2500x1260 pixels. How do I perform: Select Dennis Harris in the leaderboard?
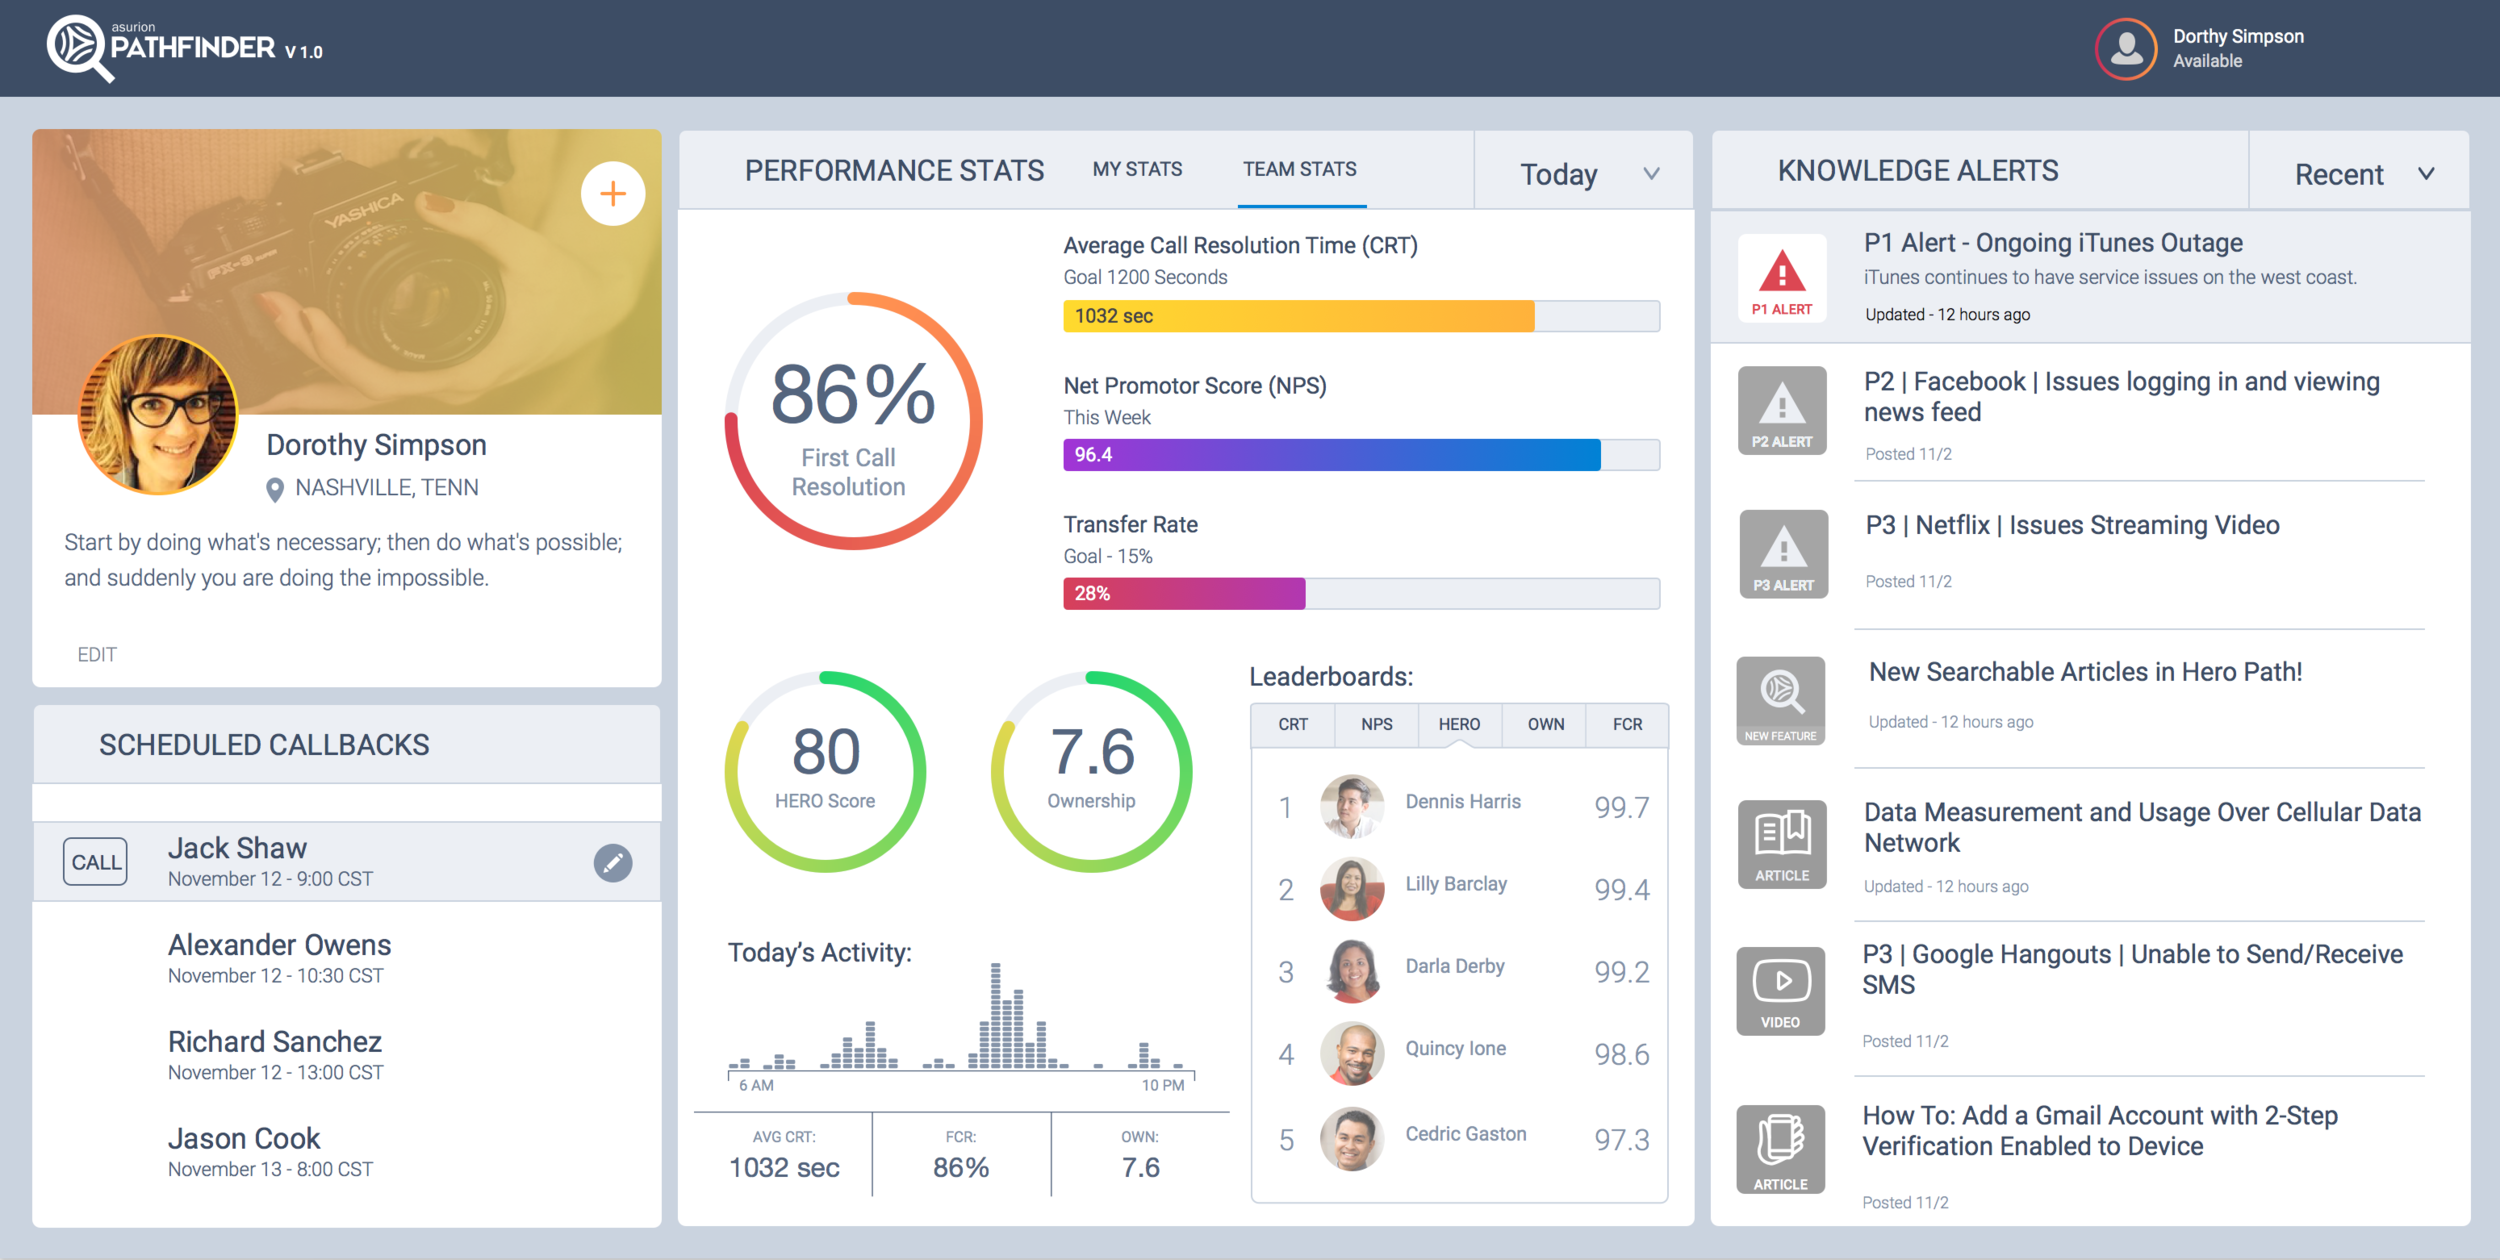1462,802
